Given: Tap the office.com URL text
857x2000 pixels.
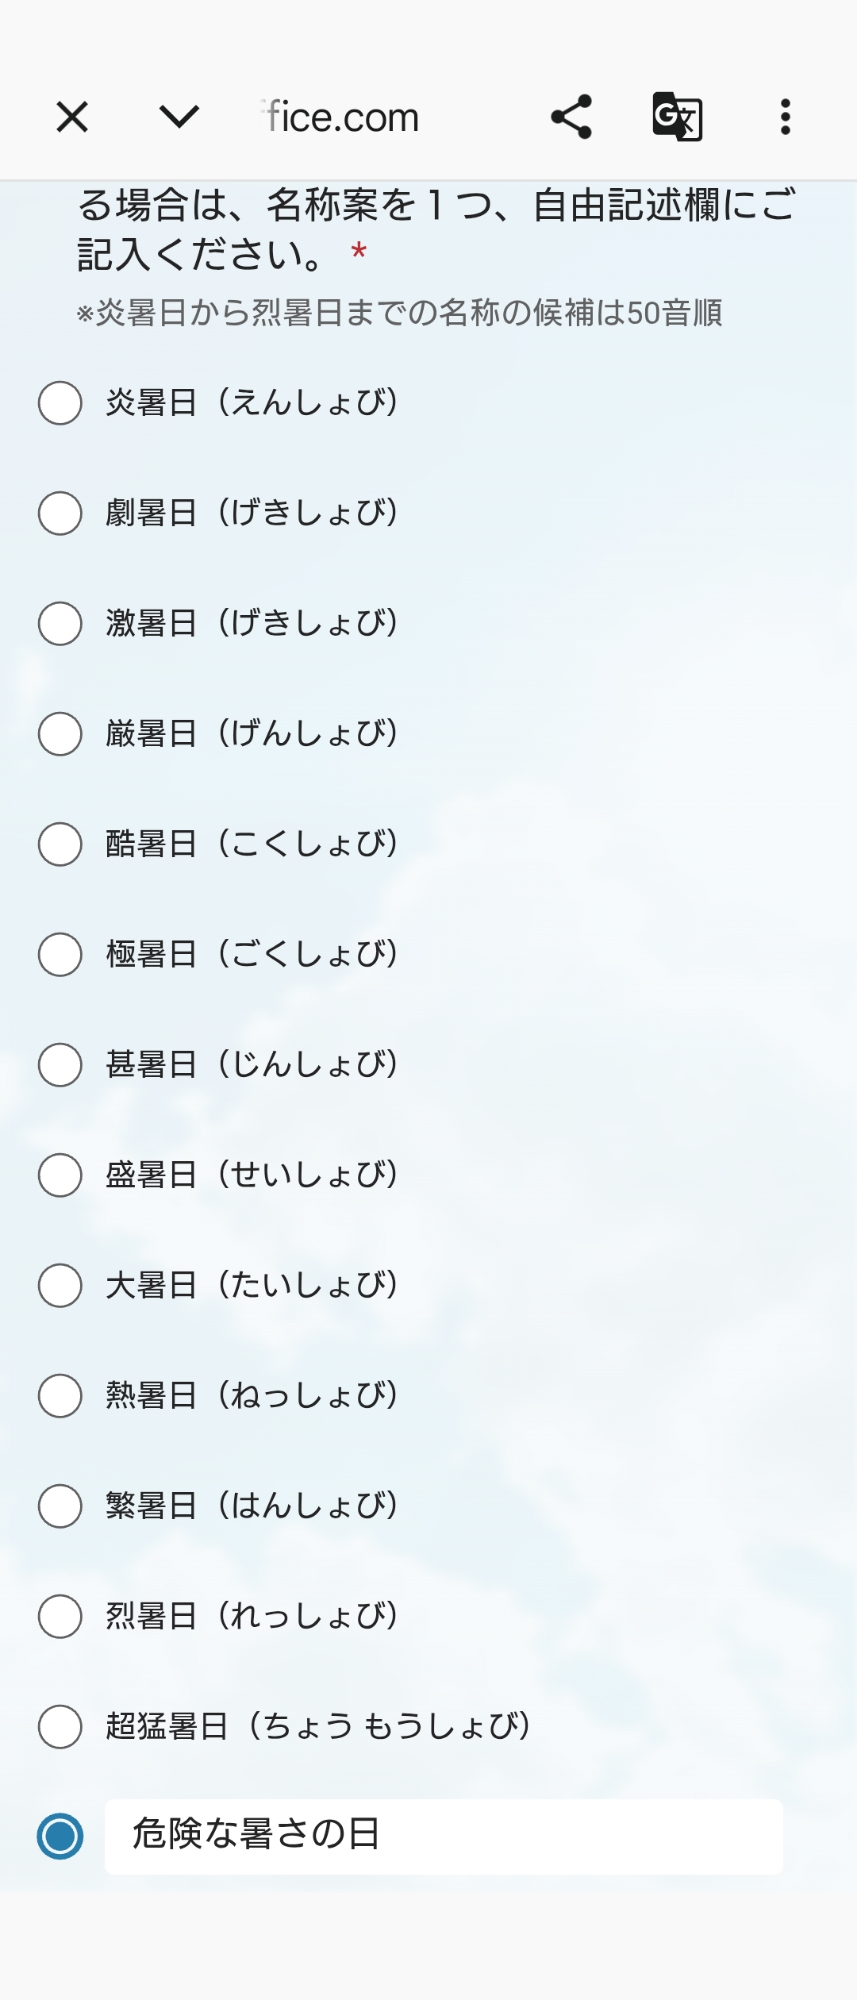Looking at the screenshot, I should (x=342, y=118).
